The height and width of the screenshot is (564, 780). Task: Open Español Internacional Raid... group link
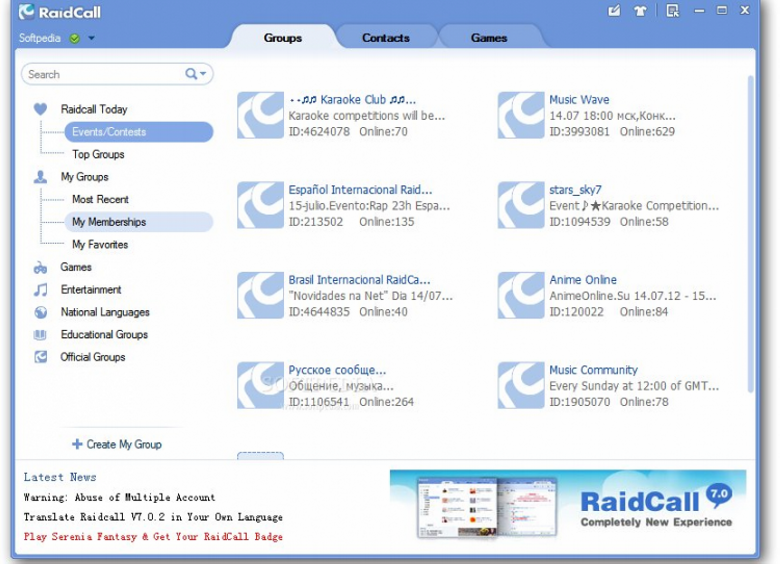361,189
